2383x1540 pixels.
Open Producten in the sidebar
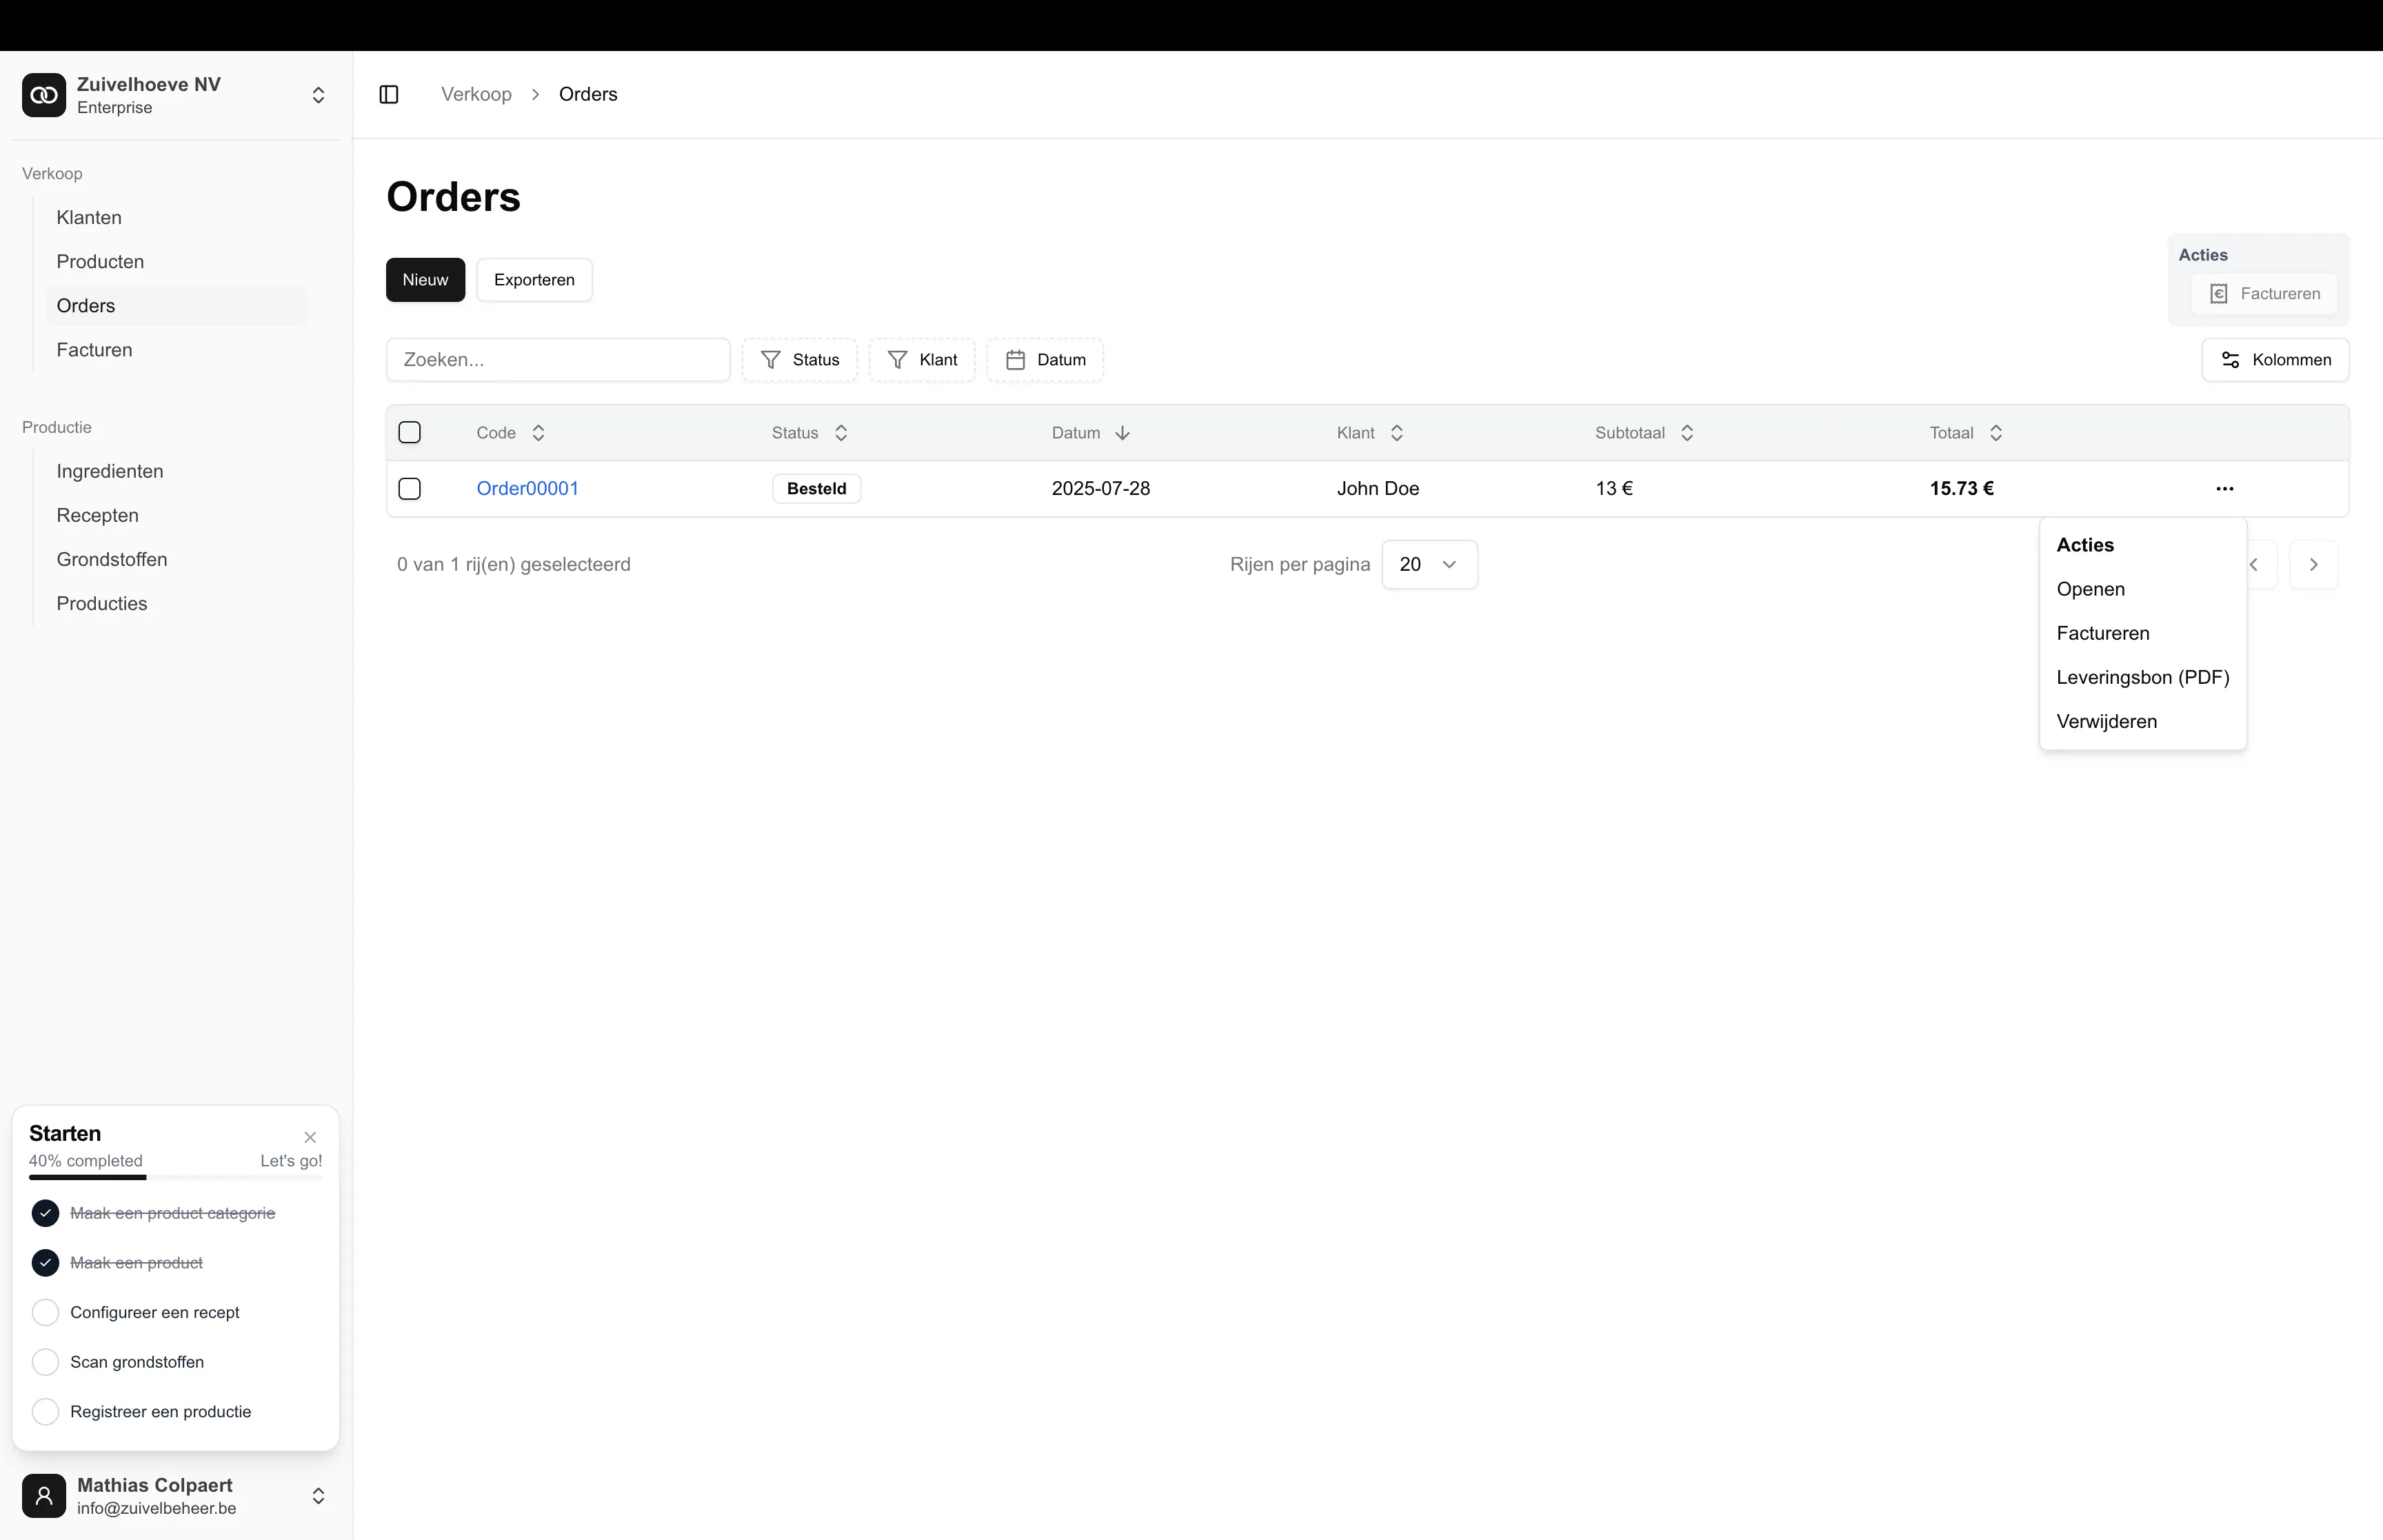pyautogui.click(x=176, y=261)
